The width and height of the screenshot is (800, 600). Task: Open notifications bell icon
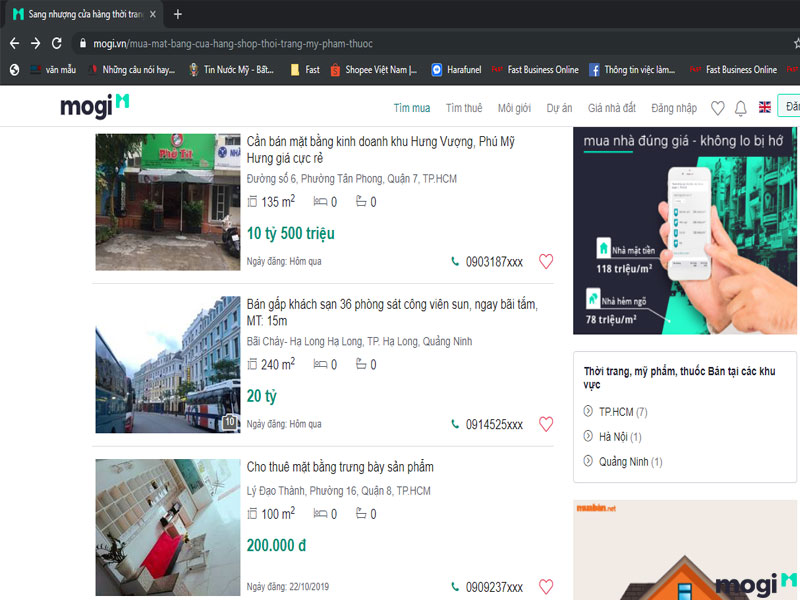coord(741,108)
